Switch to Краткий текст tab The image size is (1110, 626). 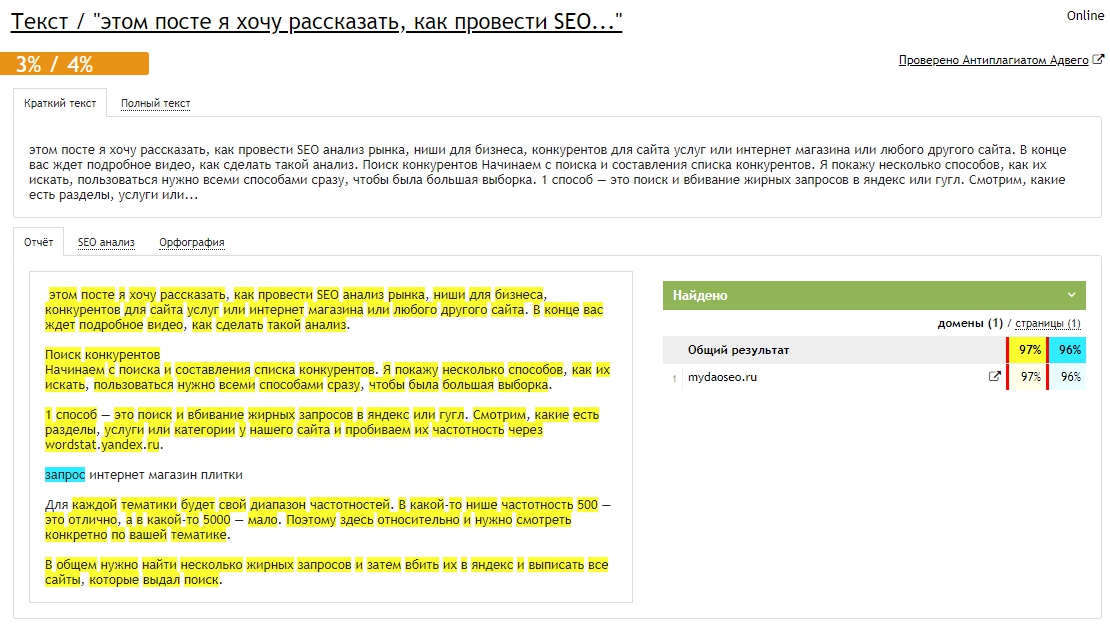60,103
